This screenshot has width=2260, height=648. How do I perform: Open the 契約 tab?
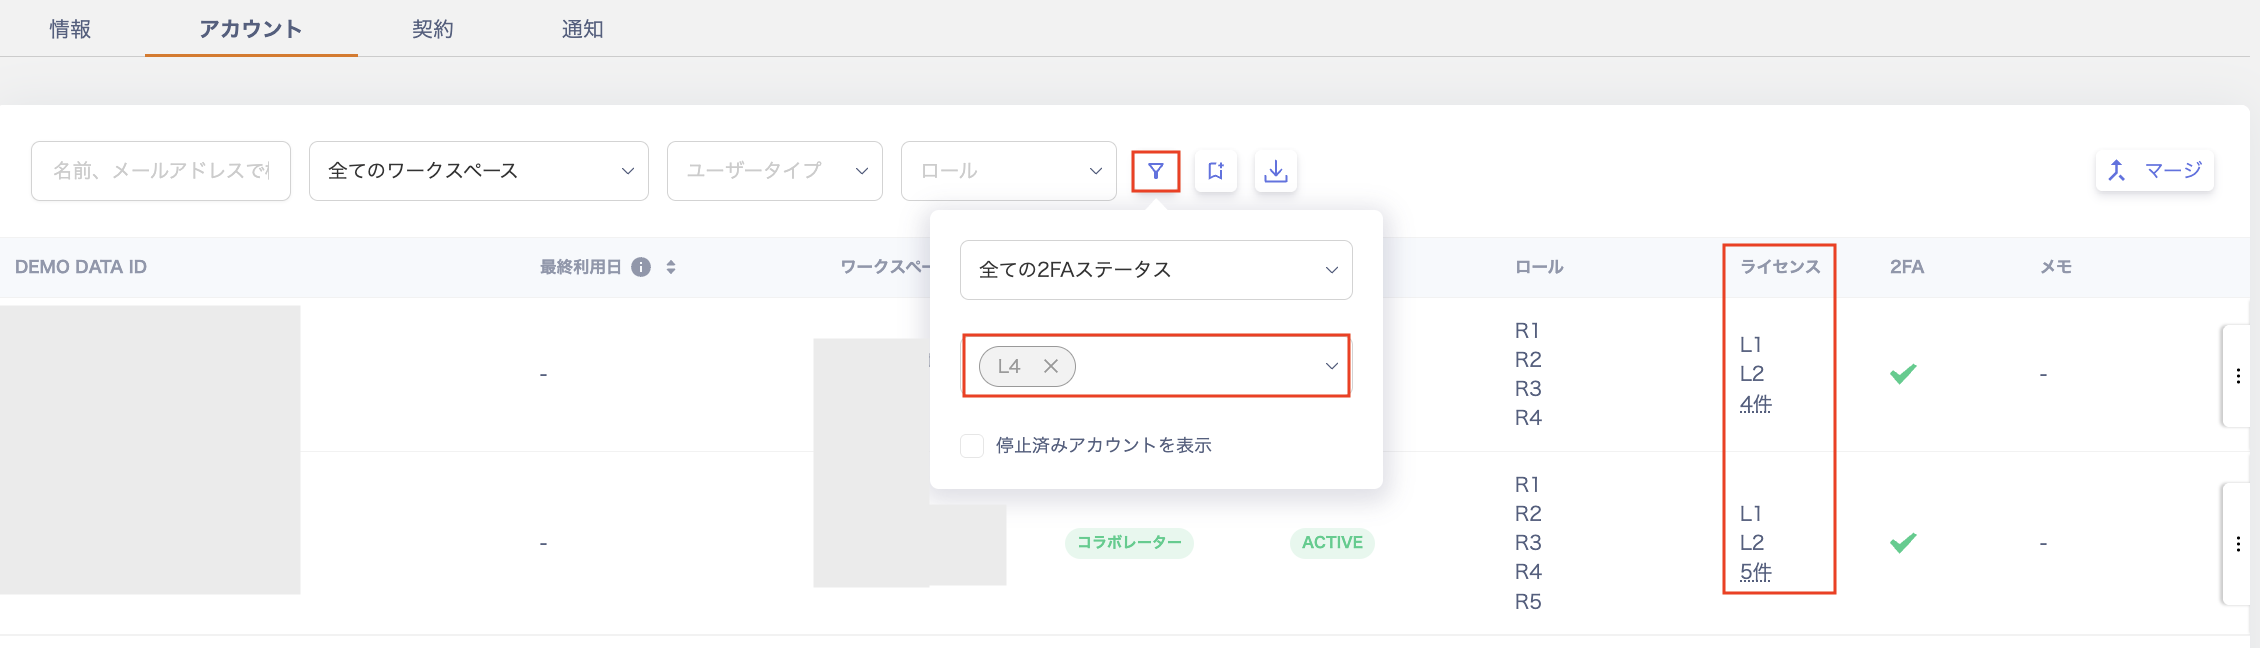(x=432, y=29)
